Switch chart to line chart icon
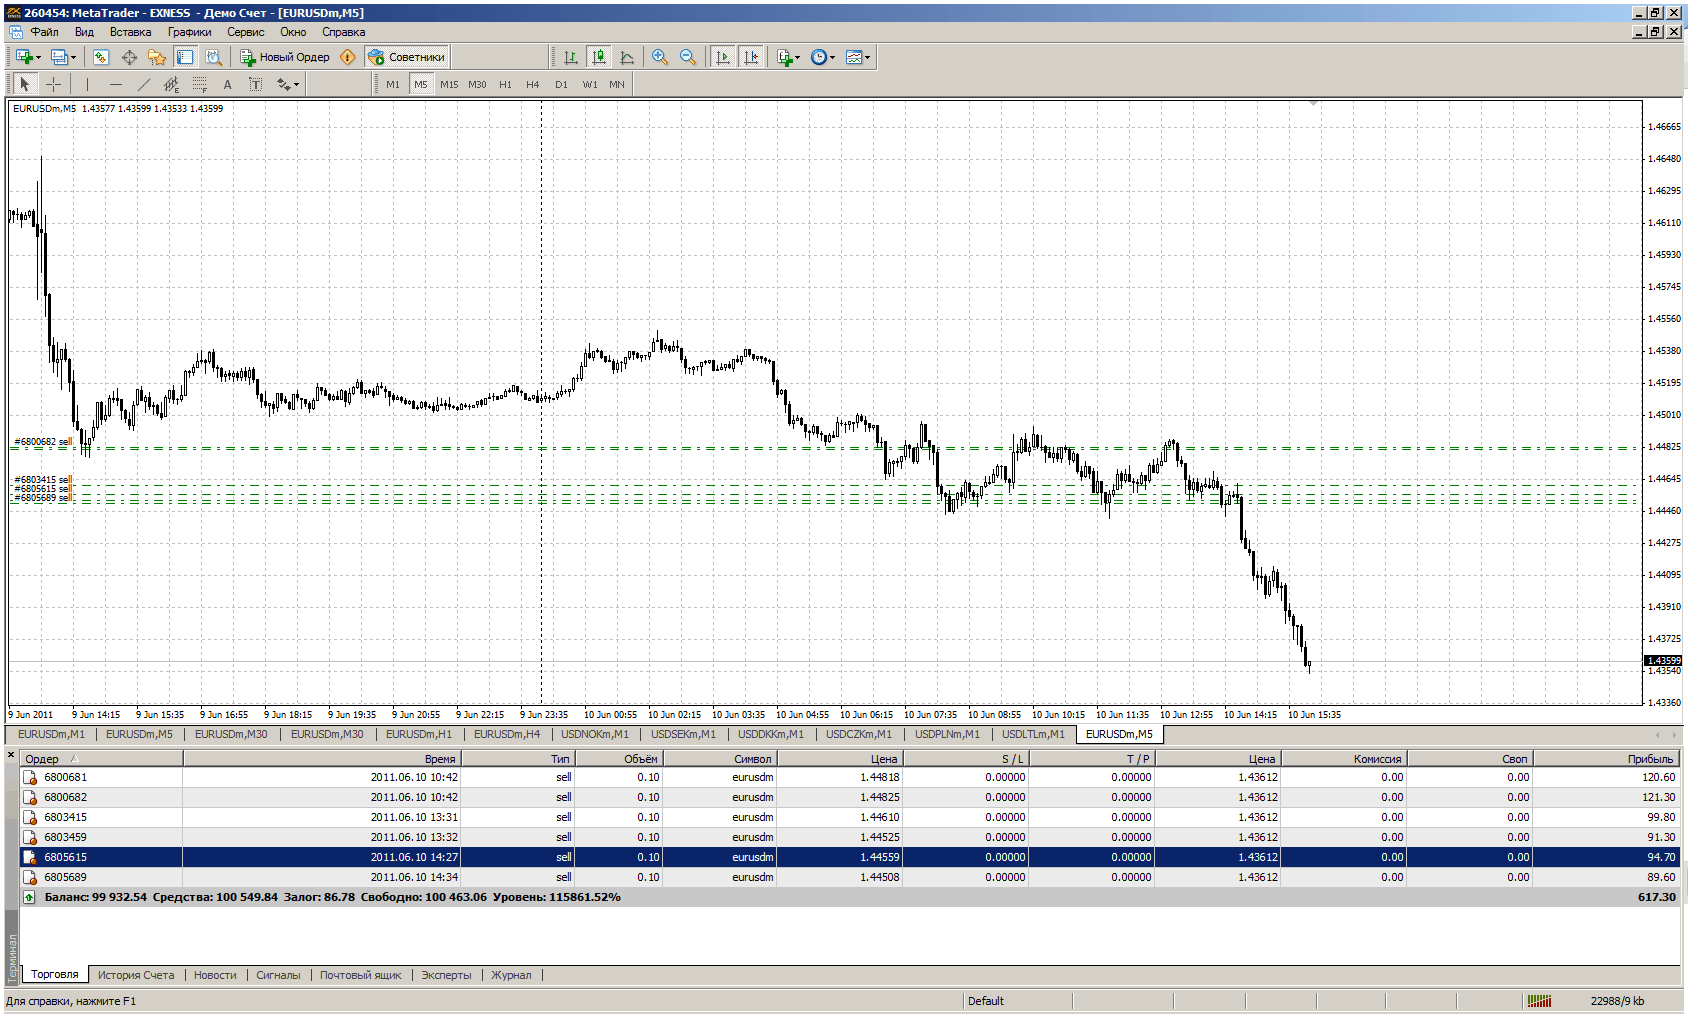The width and height of the screenshot is (1688, 1014). pos(627,57)
